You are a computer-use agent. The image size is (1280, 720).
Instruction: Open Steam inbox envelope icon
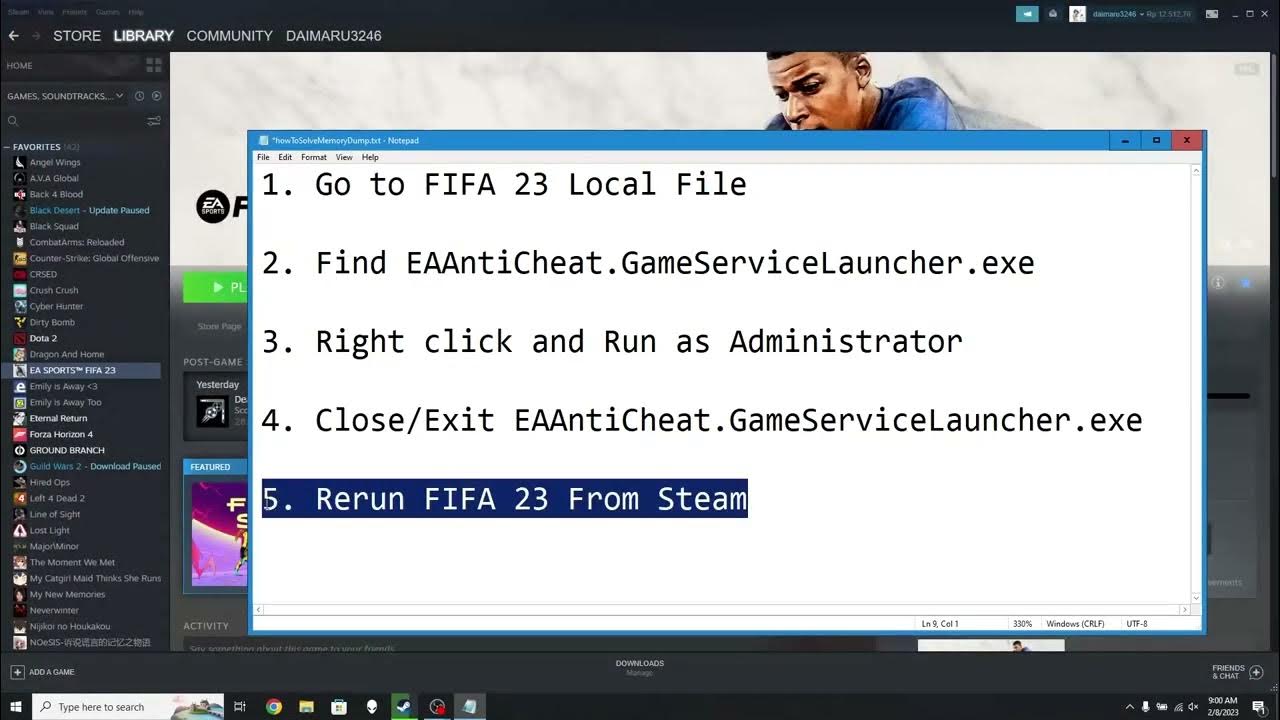[x=1053, y=14]
